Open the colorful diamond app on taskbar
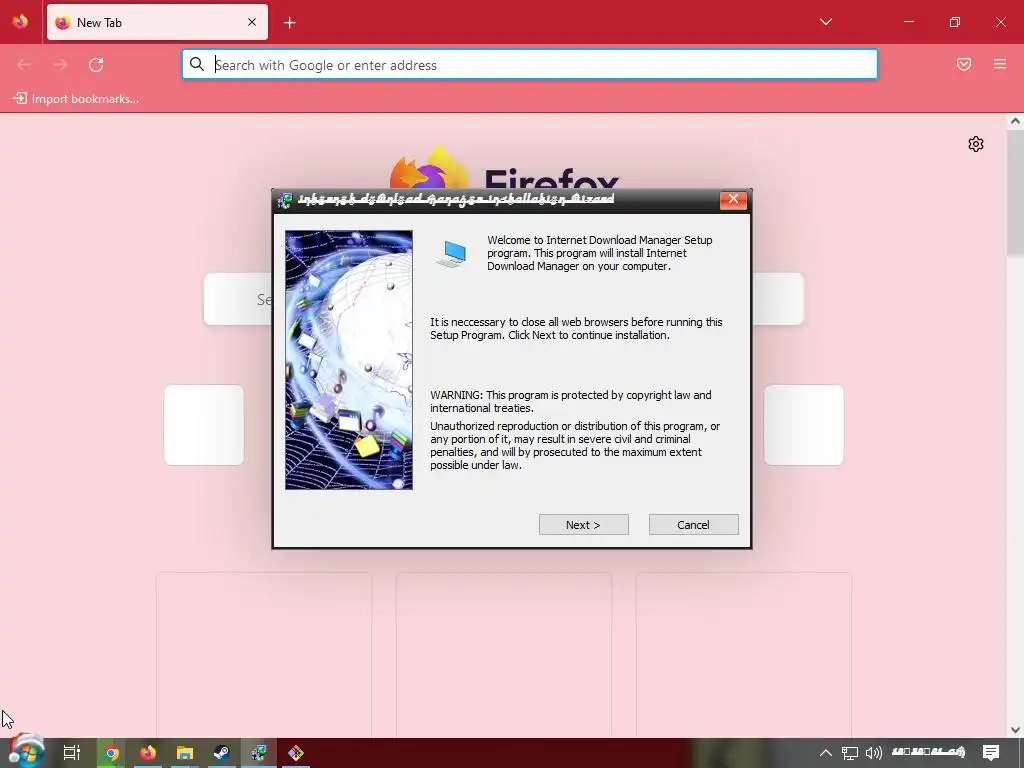 coord(296,753)
